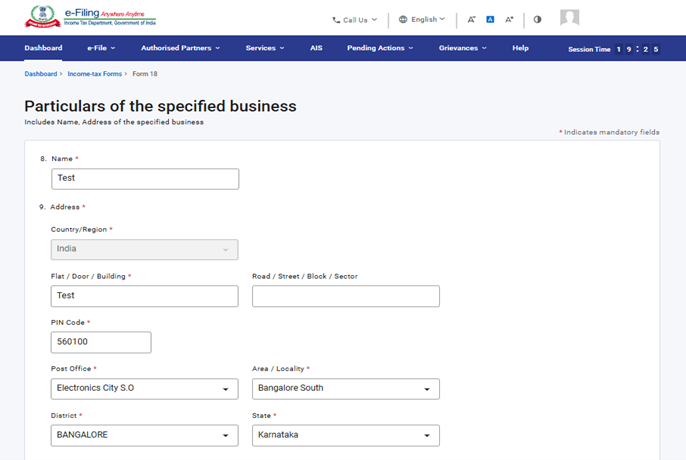Expand the Post Office dropdown

[144, 388]
